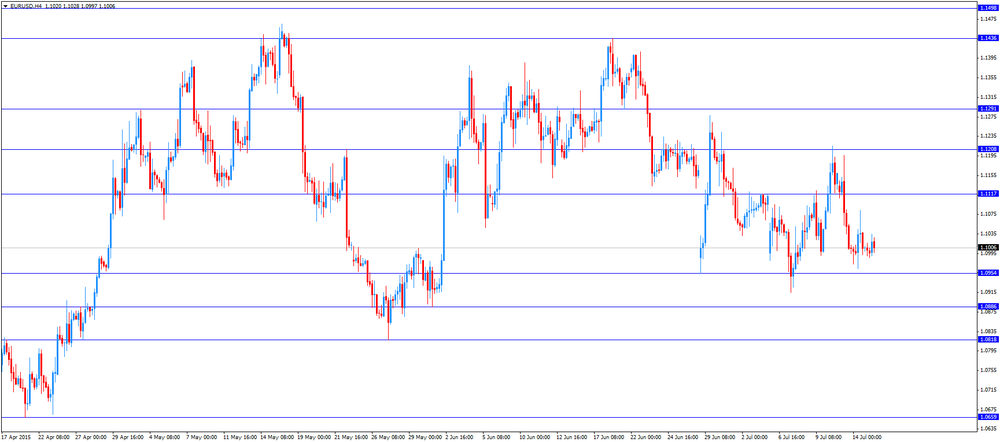Select the 1.1208 horizontal line price label
The height and width of the screenshot is (442, 1000).
[987, 149]
